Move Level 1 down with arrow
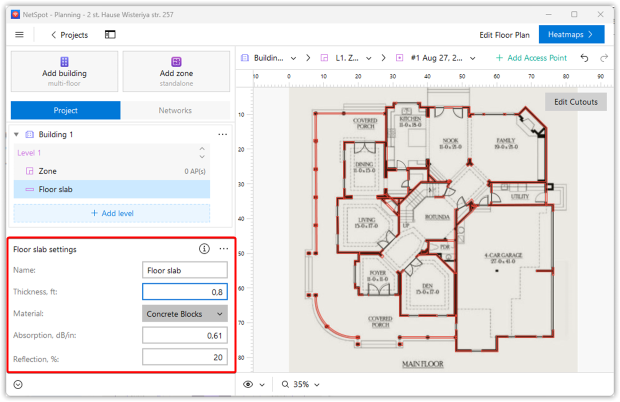Viewport: 620px width, 402px height. click(x=202, y=157)
